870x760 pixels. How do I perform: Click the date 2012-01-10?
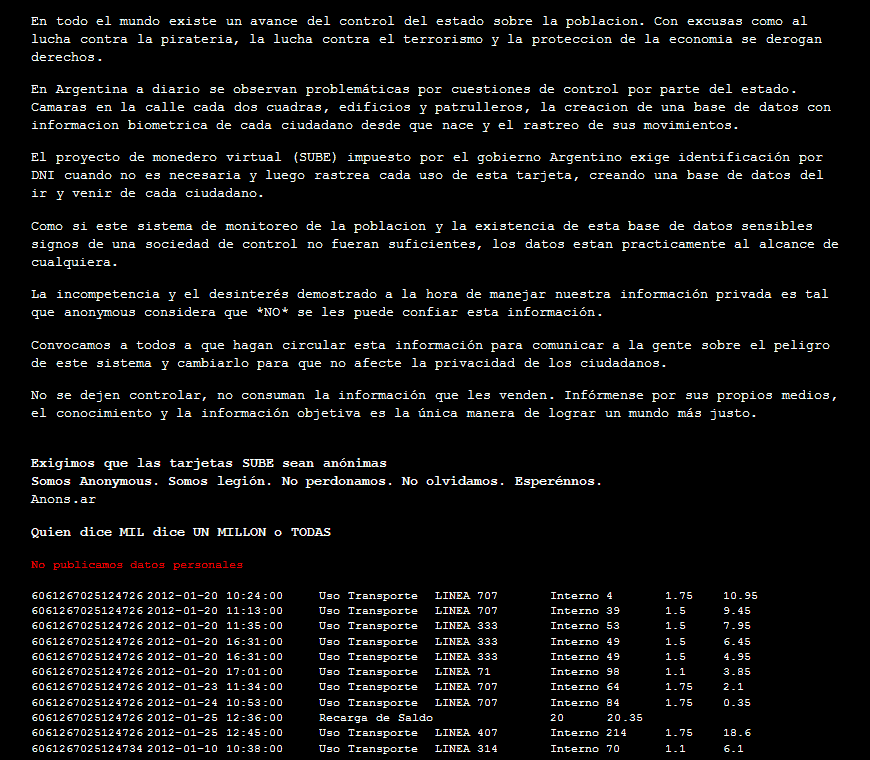tap(183, 749)
